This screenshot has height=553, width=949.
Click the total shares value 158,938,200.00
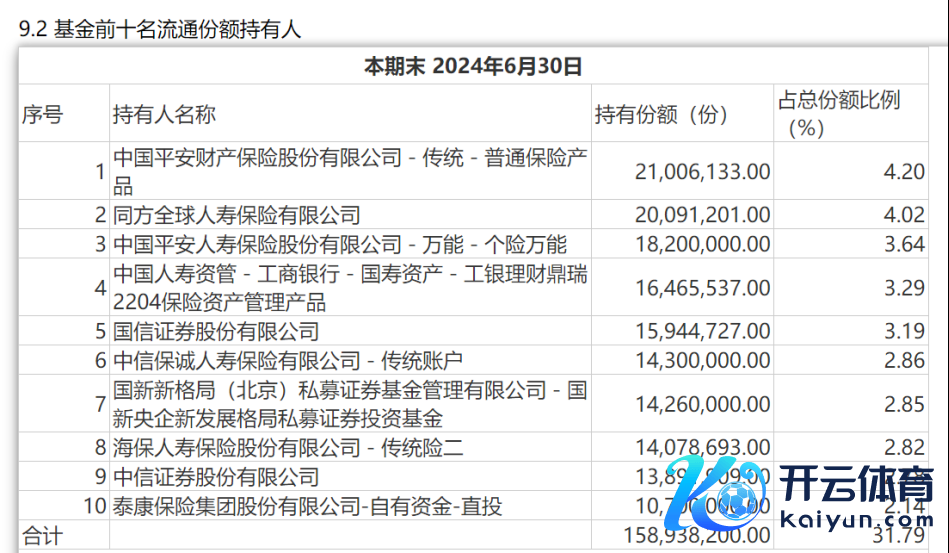click(697, 535)
